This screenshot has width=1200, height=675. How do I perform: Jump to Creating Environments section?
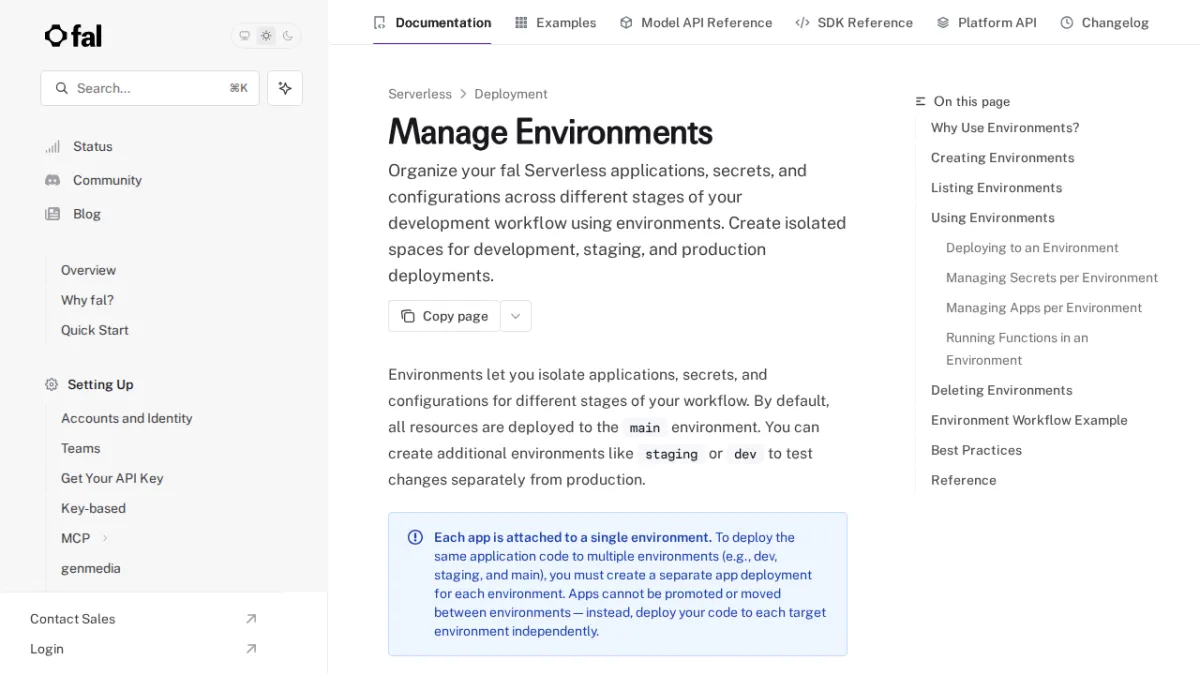pos(1002,158)
